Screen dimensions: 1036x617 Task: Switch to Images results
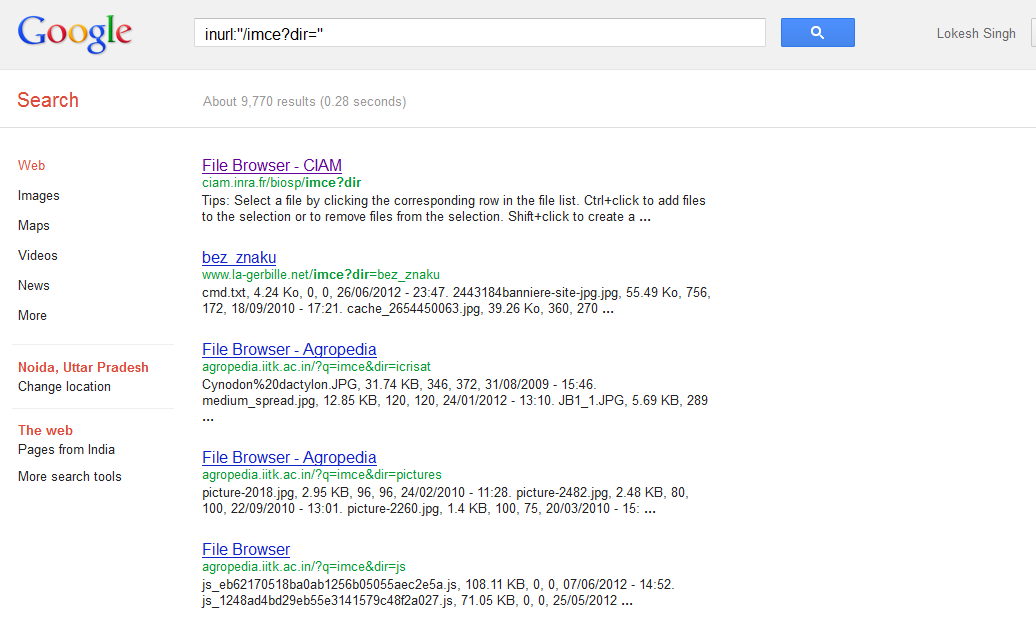tap(38, 196)
